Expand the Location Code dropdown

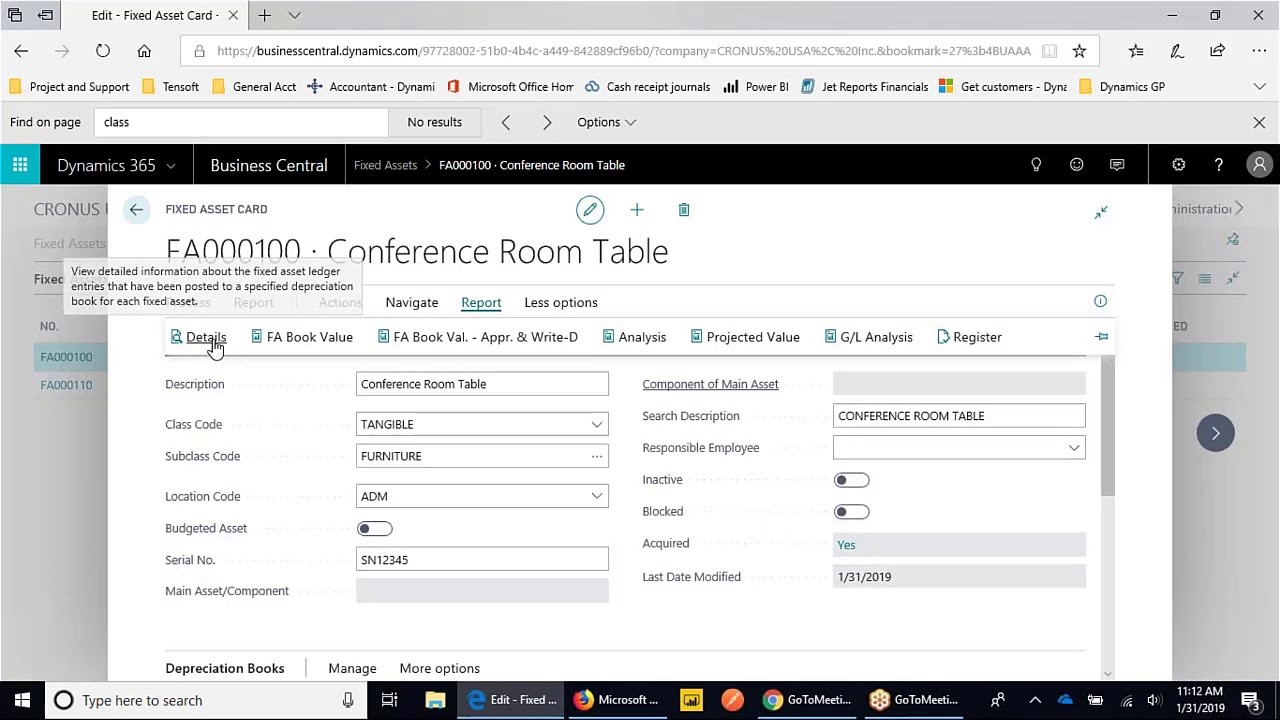[597, 497]
